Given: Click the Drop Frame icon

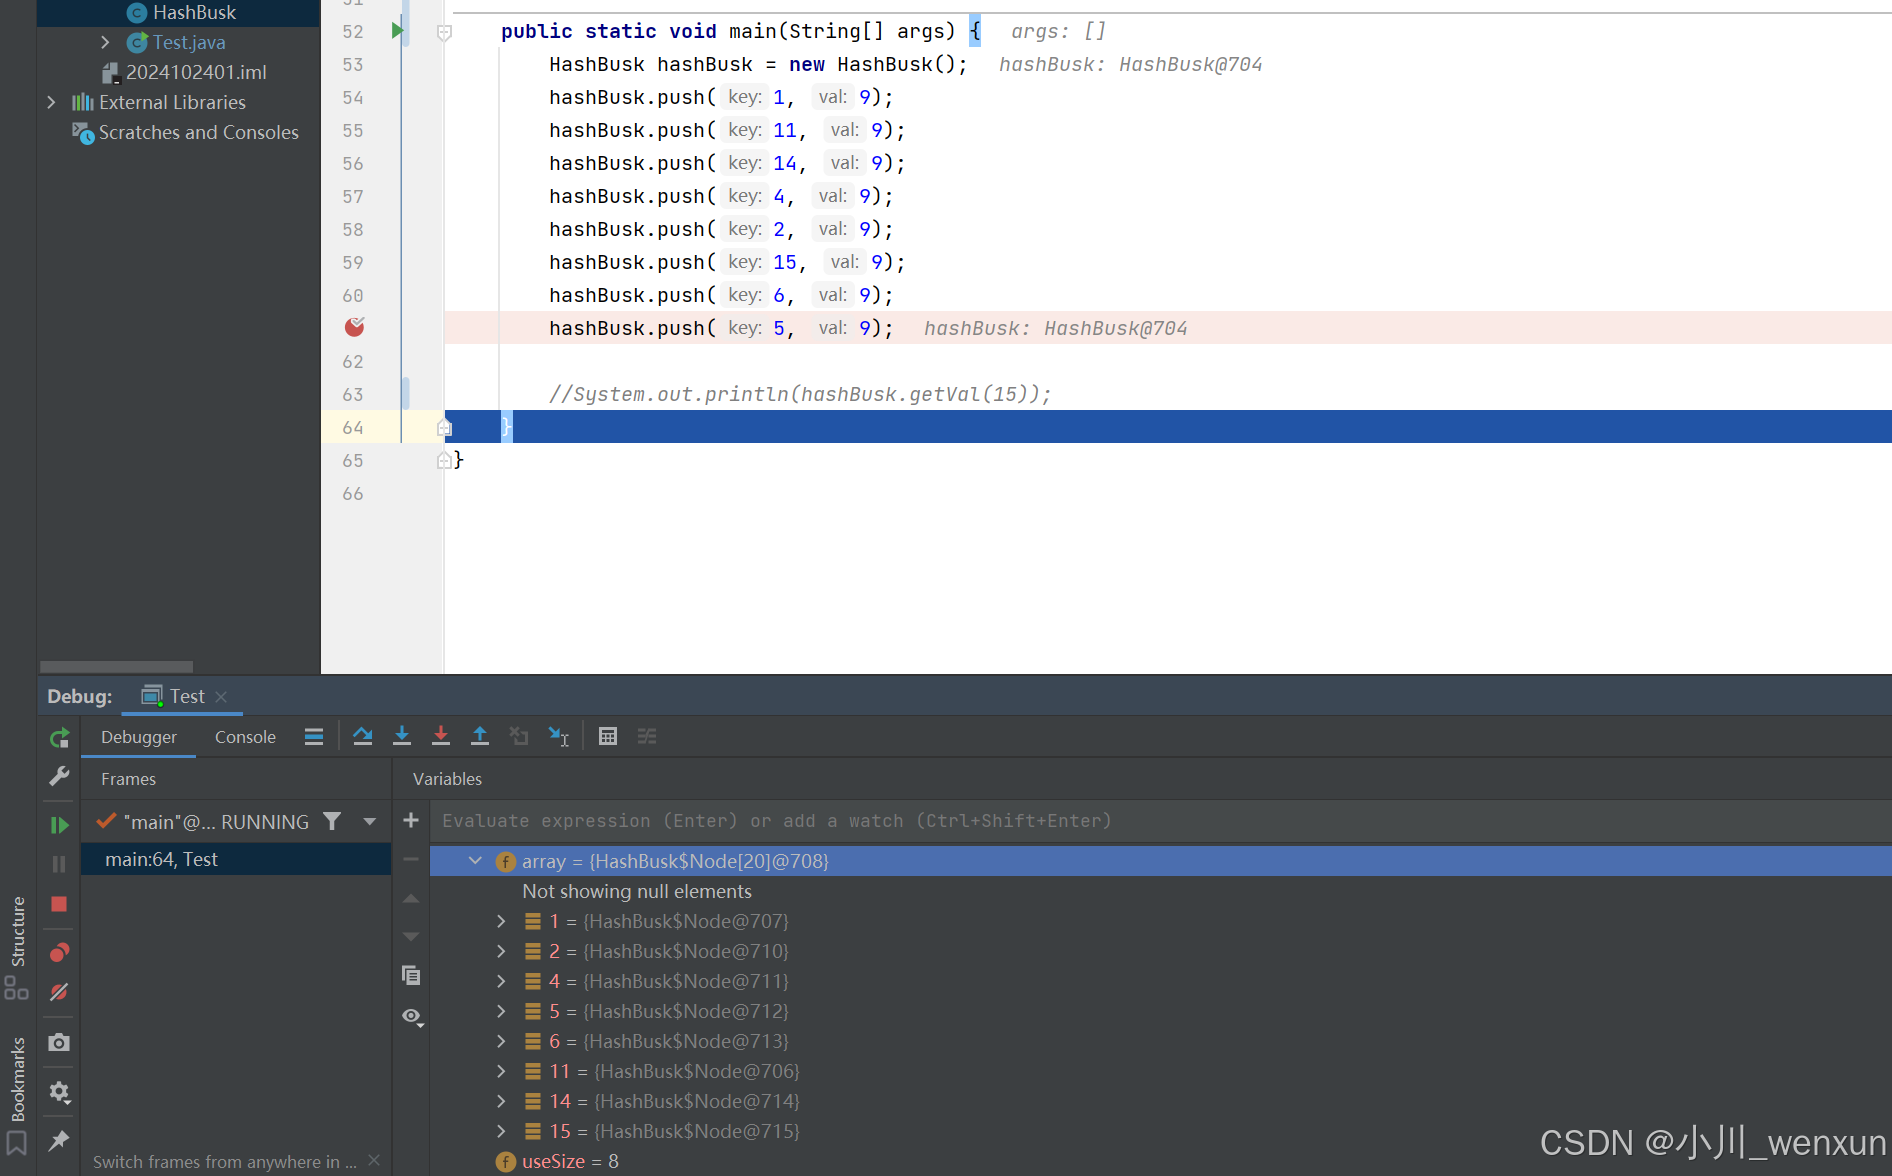Looking at the screenshot, I should (x=519, y=737).
